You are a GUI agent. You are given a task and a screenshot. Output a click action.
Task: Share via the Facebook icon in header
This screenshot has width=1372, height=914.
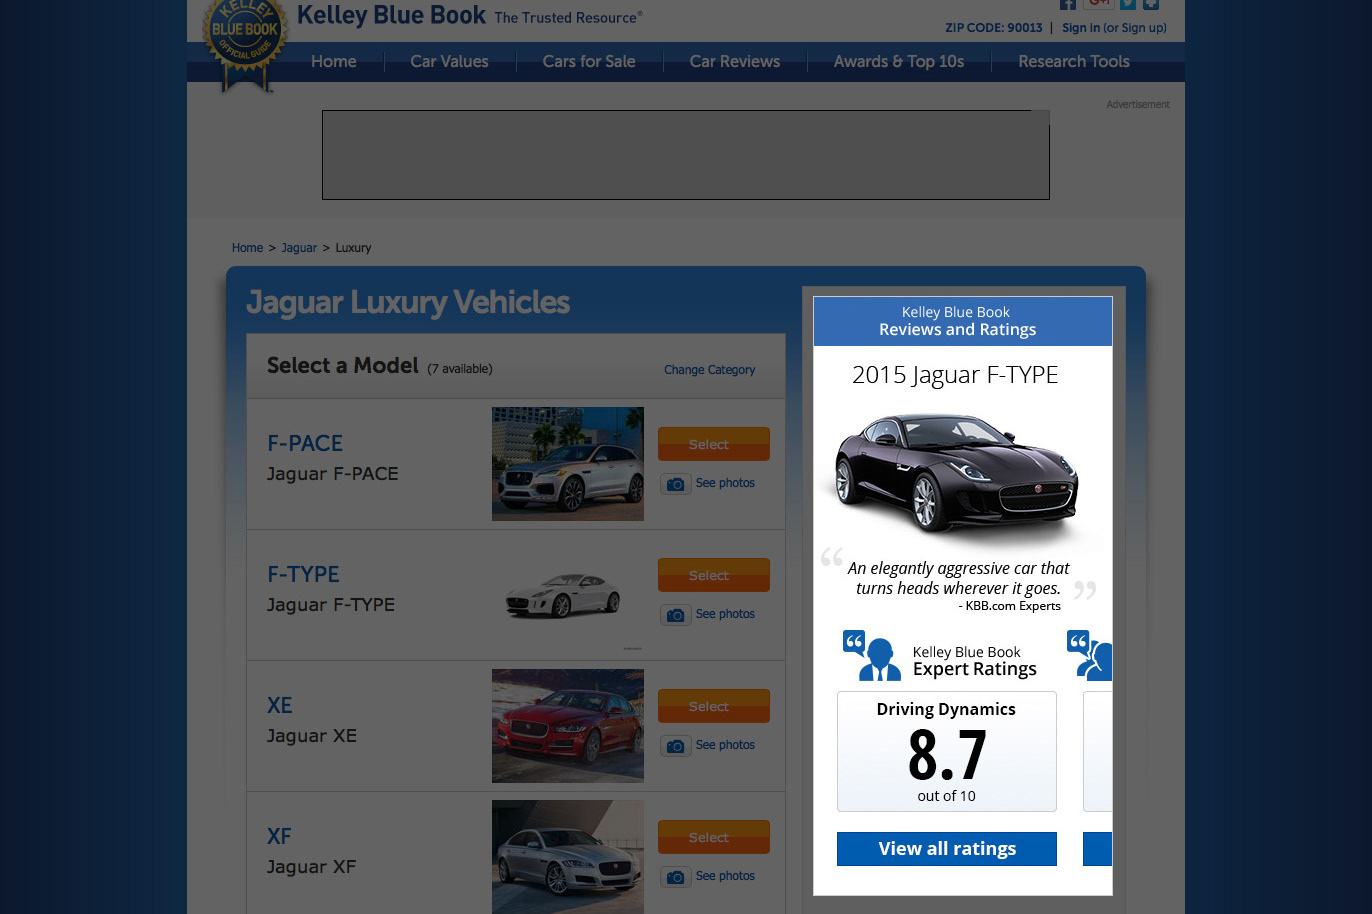1068,4
